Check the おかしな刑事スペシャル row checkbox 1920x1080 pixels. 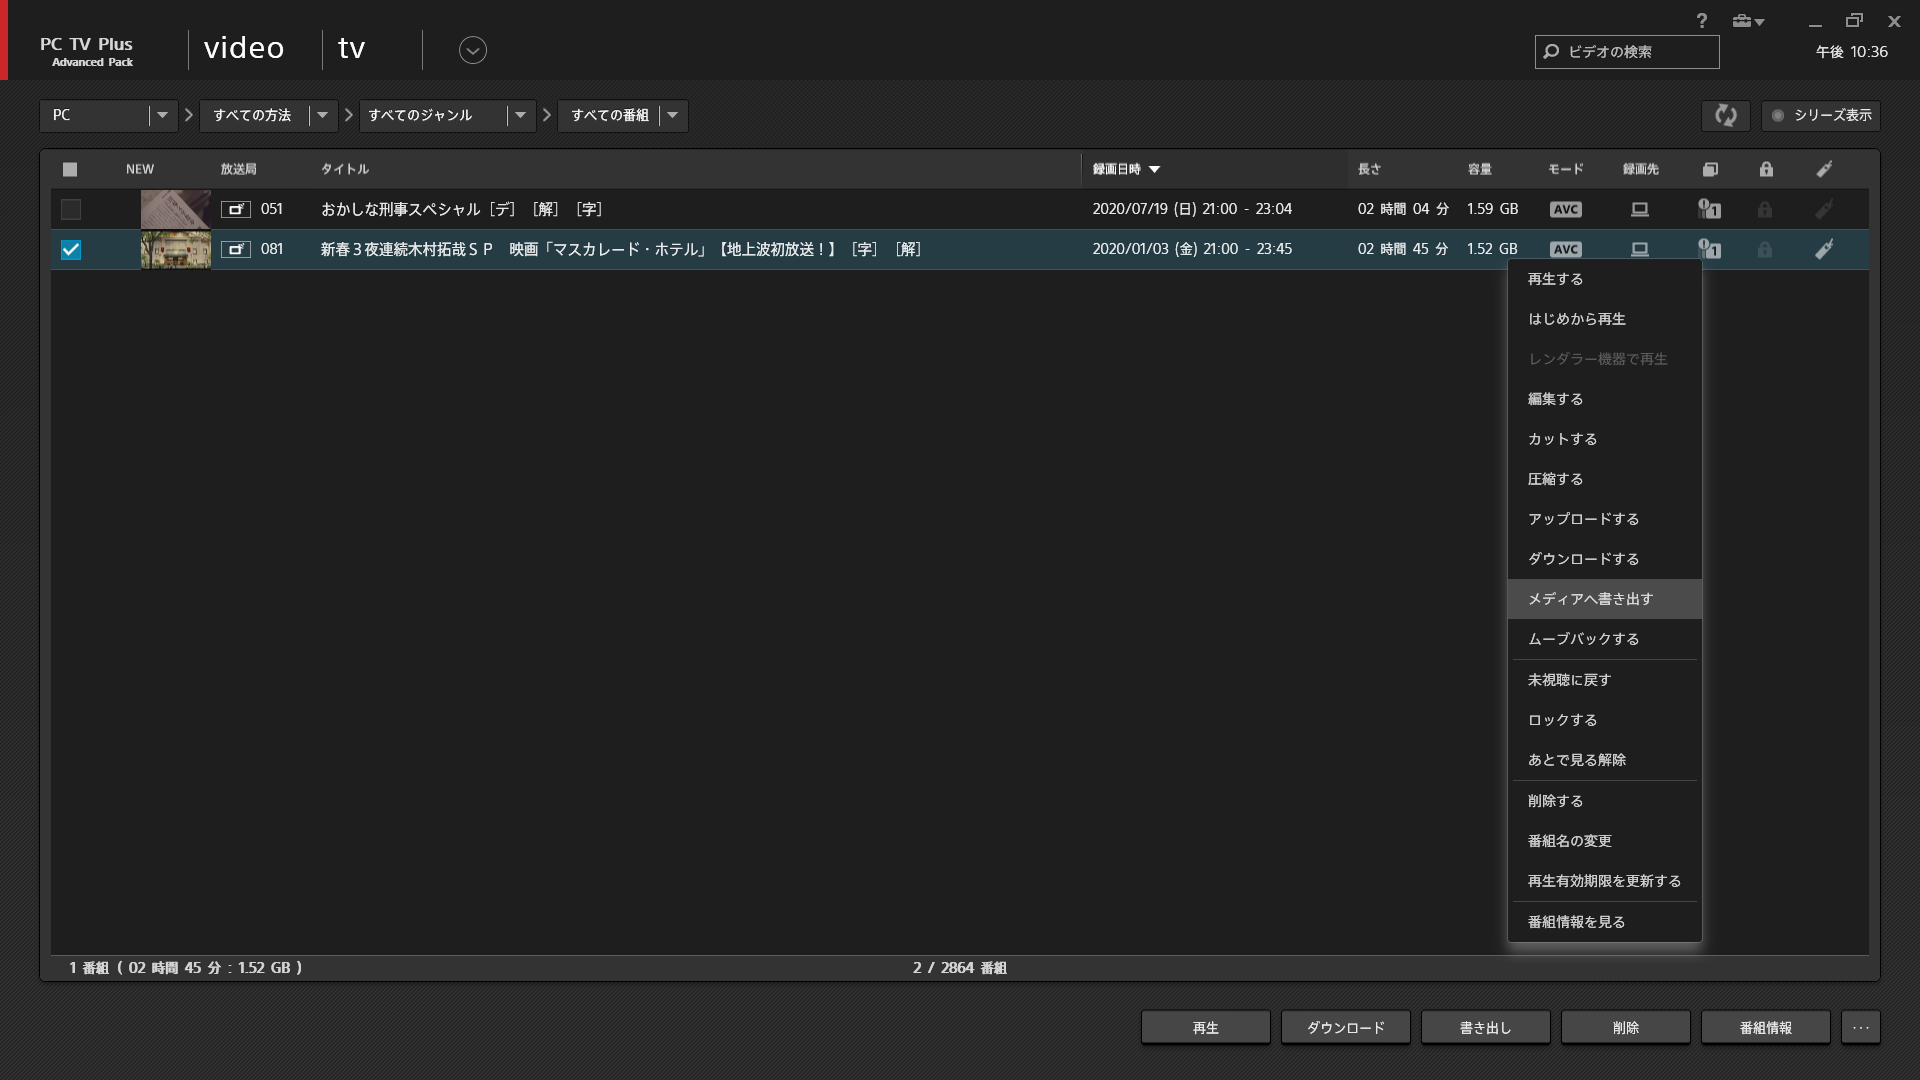70,209
